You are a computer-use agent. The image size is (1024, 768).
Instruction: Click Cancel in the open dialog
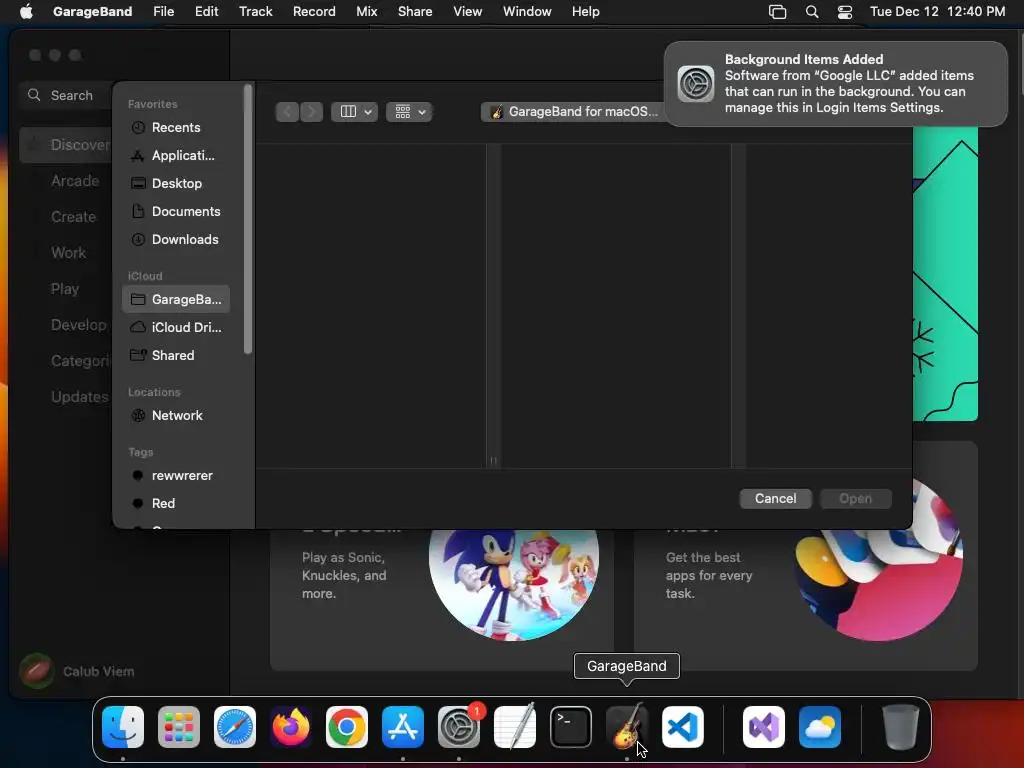click(775, 498)
